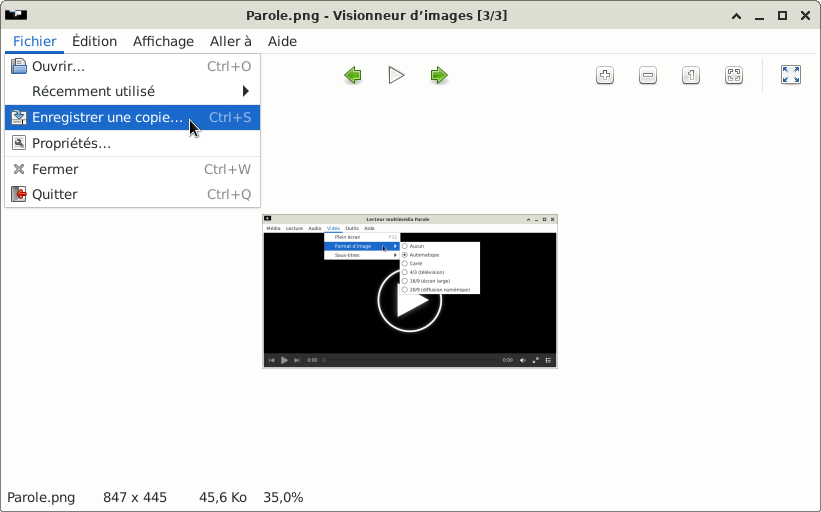Screen dimensions: 821x512
Task: Click the 847 x 445 dimensions text
Action: [135, 497]
